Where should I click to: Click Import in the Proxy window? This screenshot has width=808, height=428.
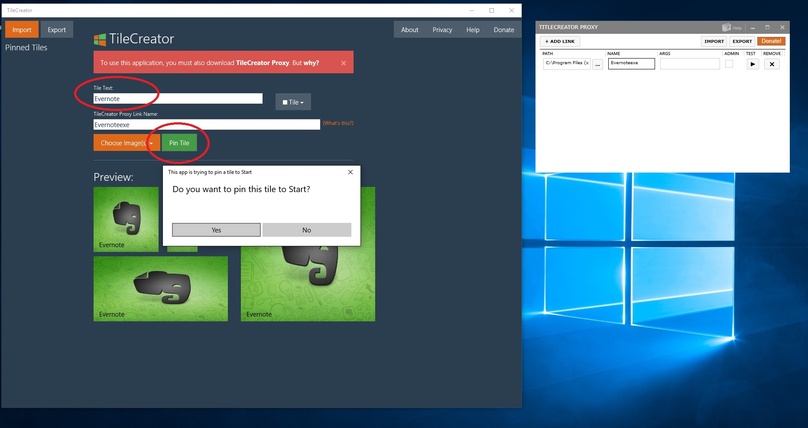pyautogui.click(x=714, y=41)
